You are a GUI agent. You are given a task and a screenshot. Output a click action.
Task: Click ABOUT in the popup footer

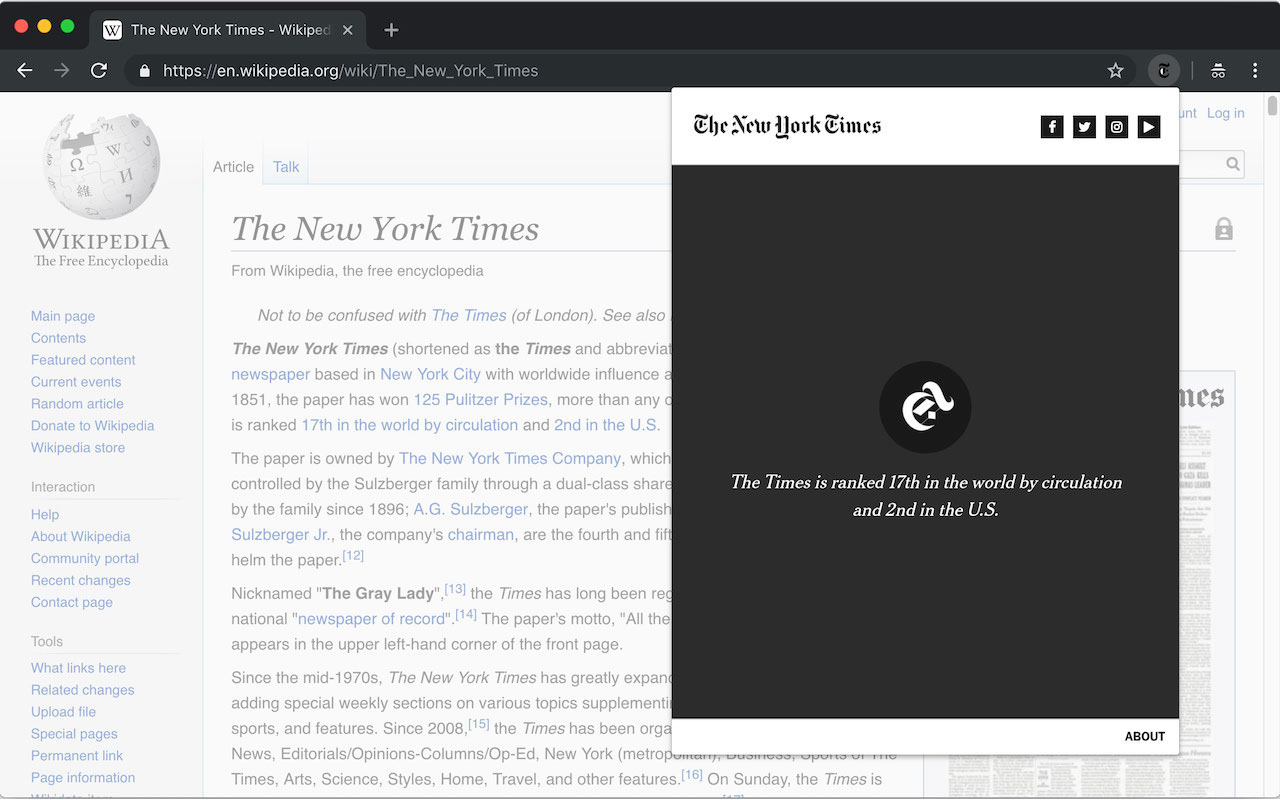[x=1144, y=736]
